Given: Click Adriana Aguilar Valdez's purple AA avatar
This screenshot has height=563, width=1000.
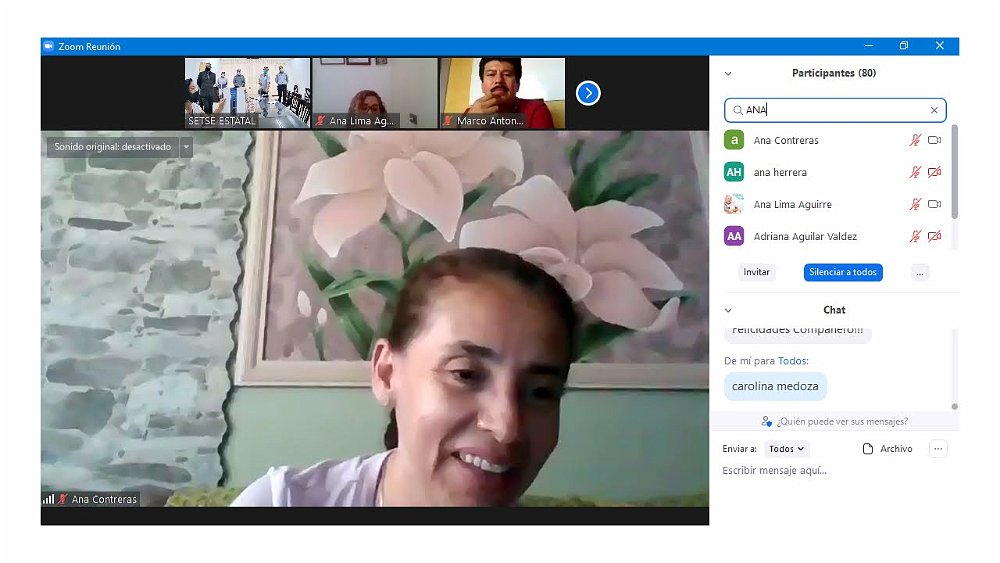Looking at the screenshot, I should (734, 236).
